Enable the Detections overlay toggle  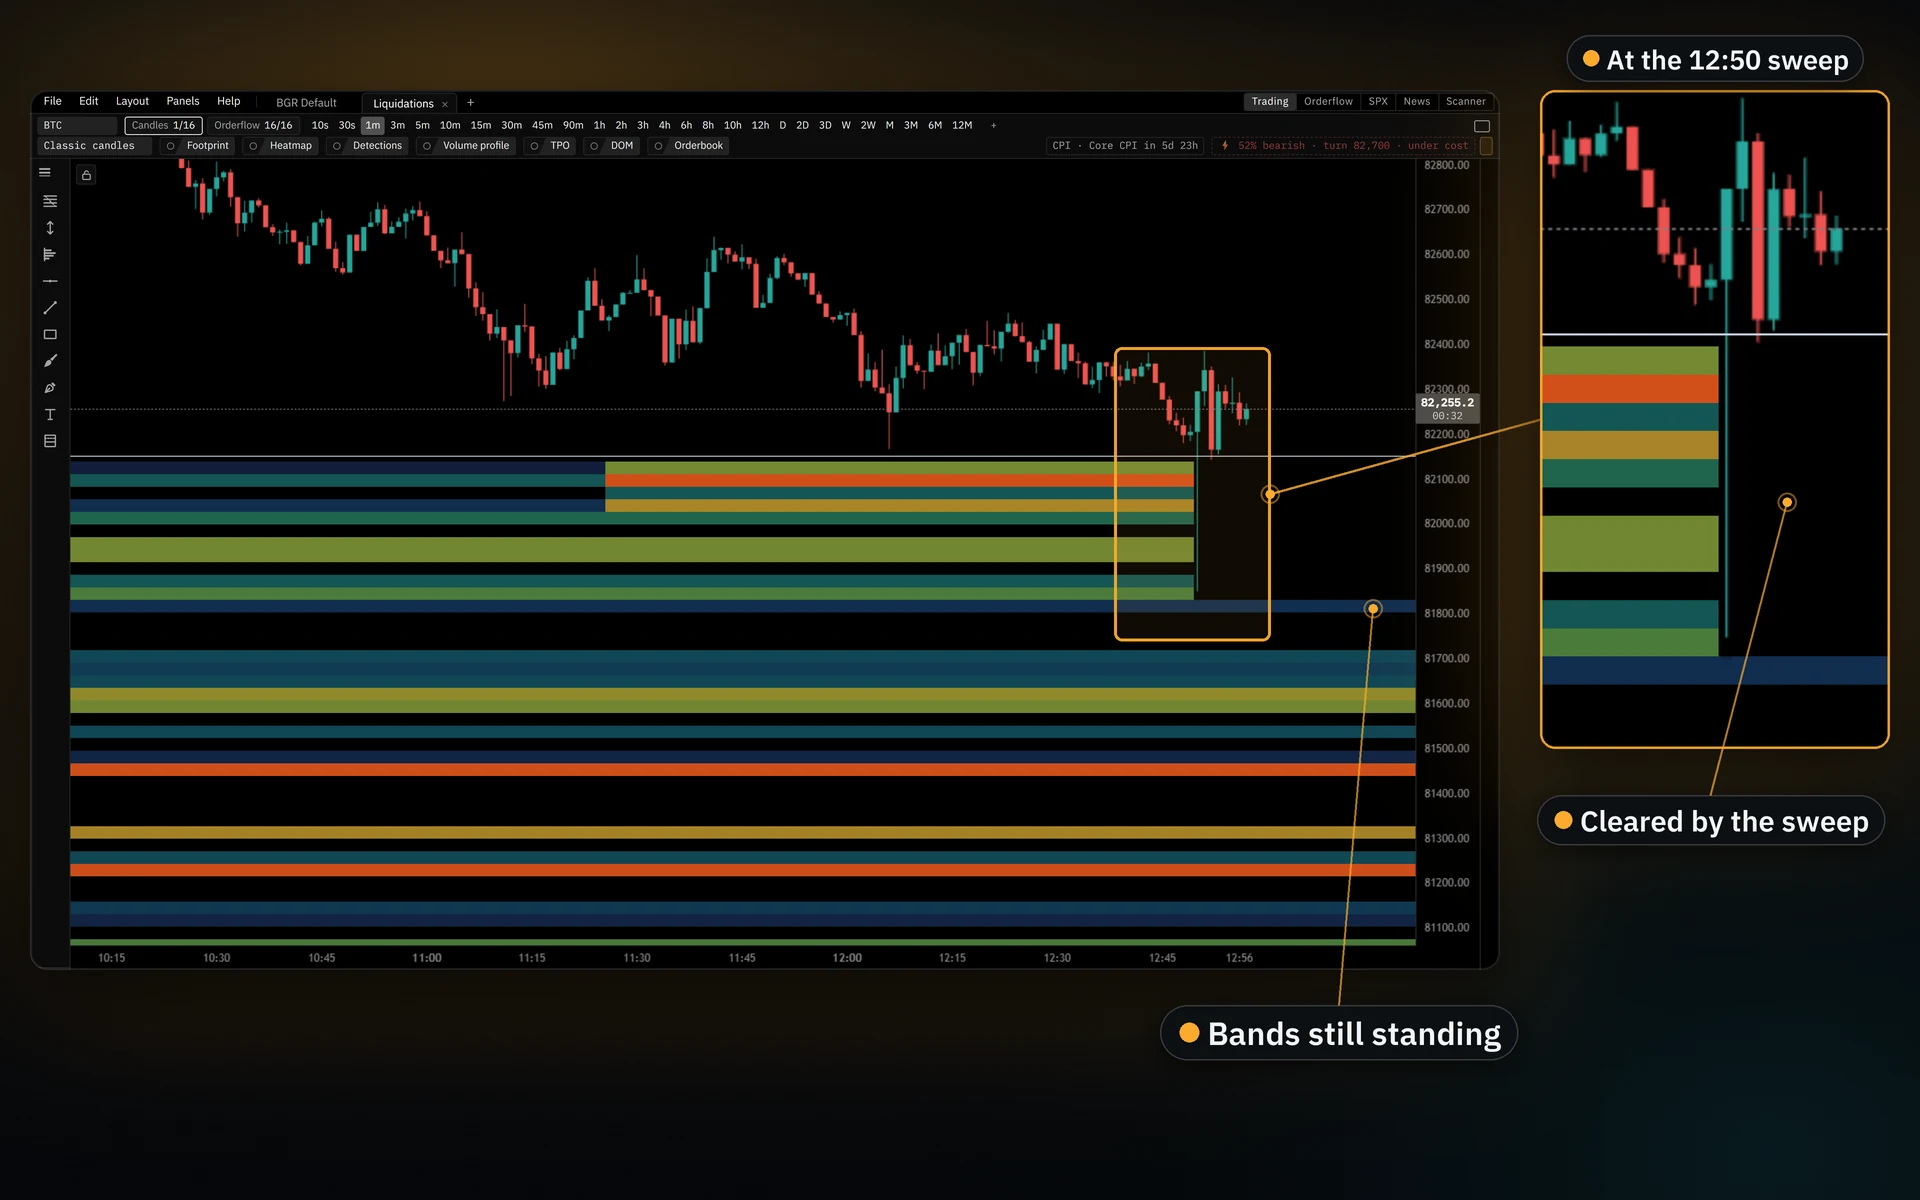(367, 146)
